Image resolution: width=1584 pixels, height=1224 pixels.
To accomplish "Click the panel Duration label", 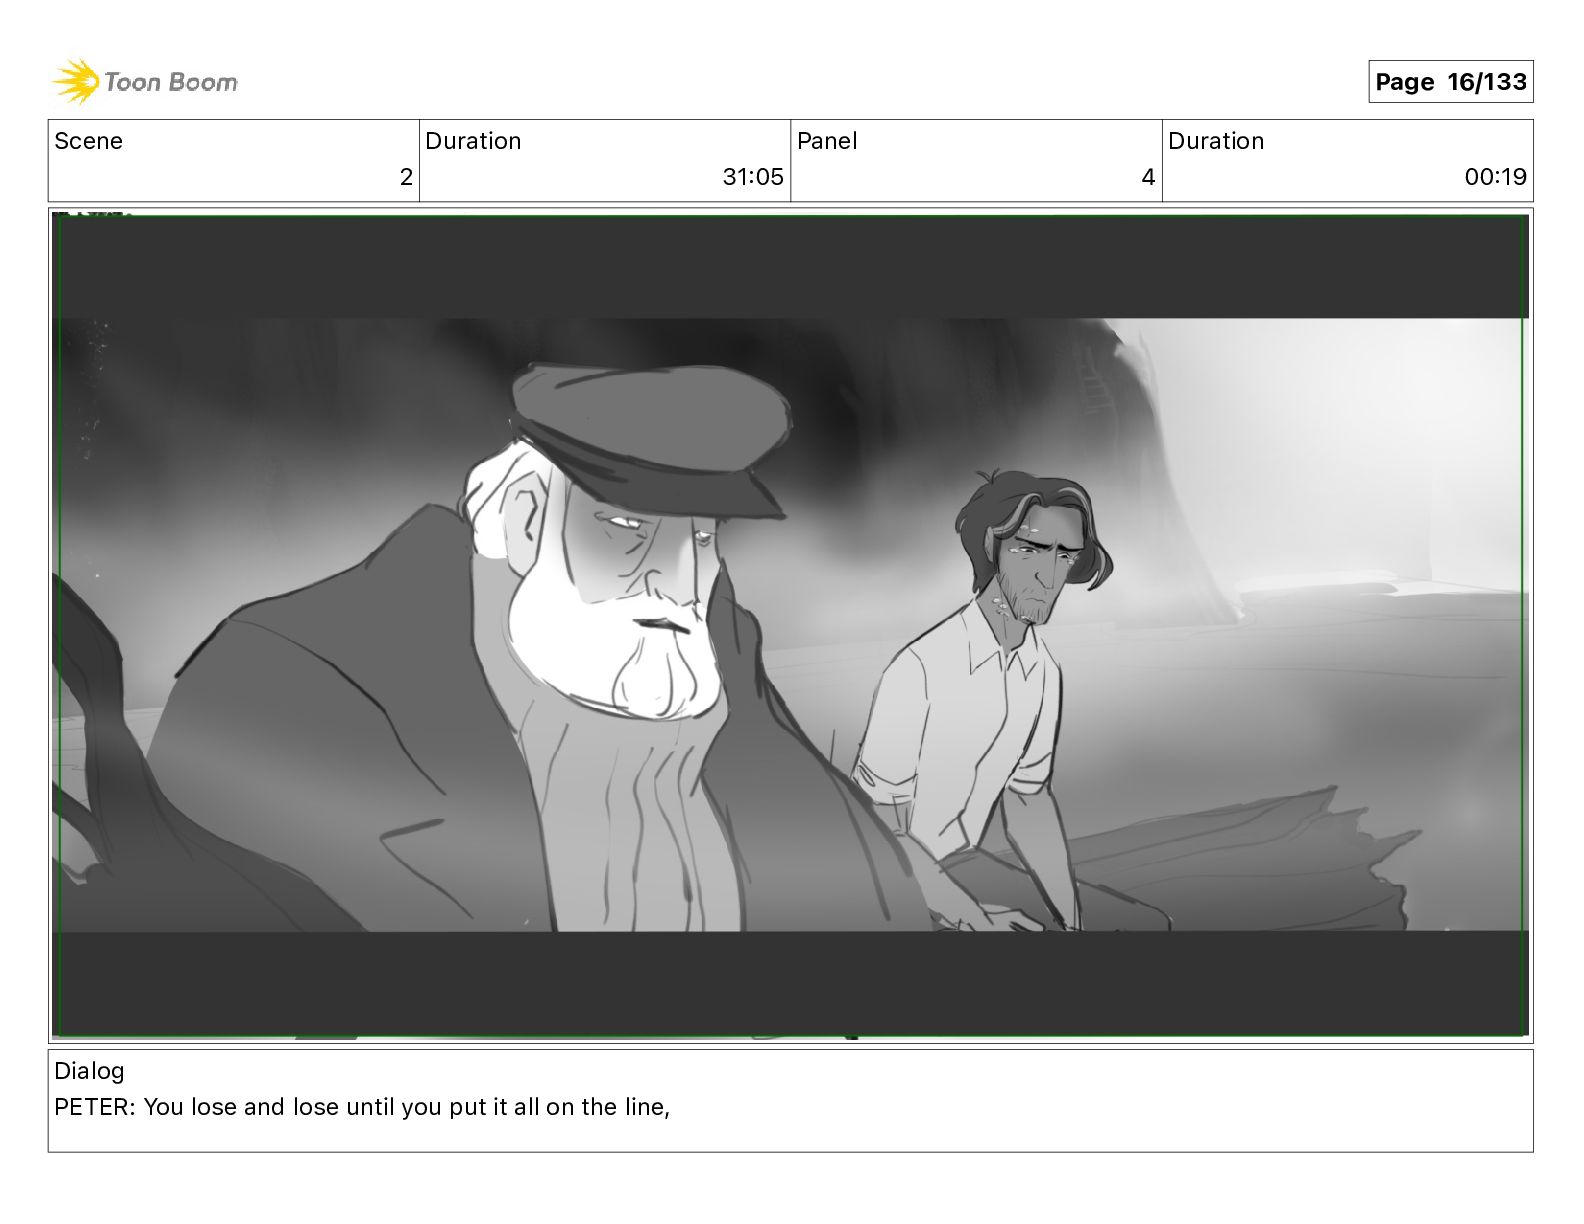I will click(x=1216, y=141).
